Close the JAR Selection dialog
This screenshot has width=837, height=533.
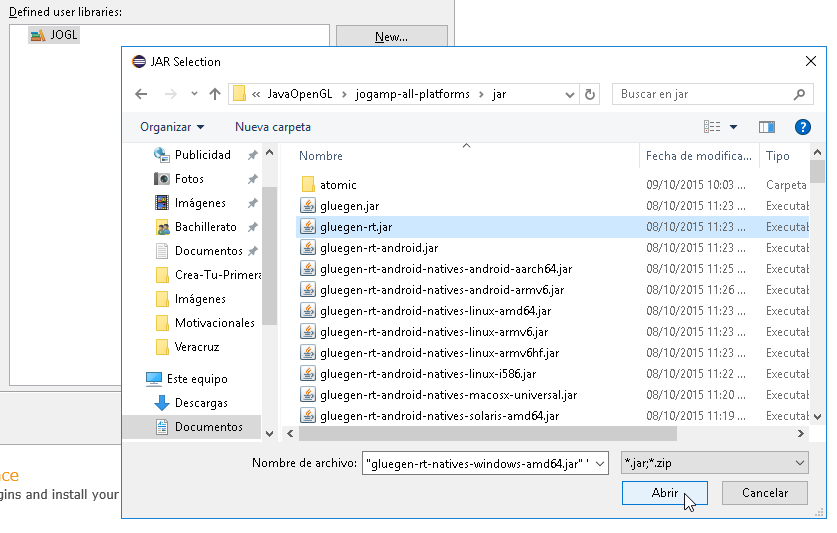[810, 61]
